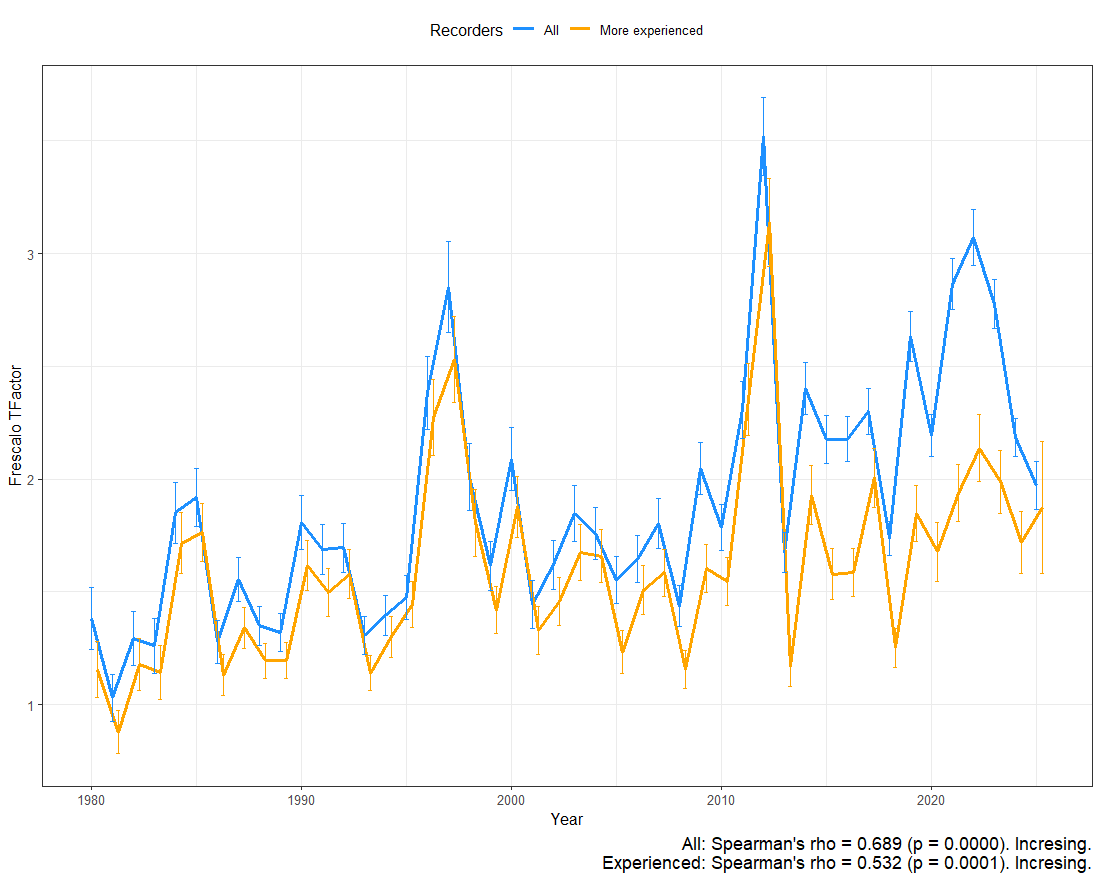
Task: Click the Frescalo TFactor y-axis title
Action: coord(15,425)
